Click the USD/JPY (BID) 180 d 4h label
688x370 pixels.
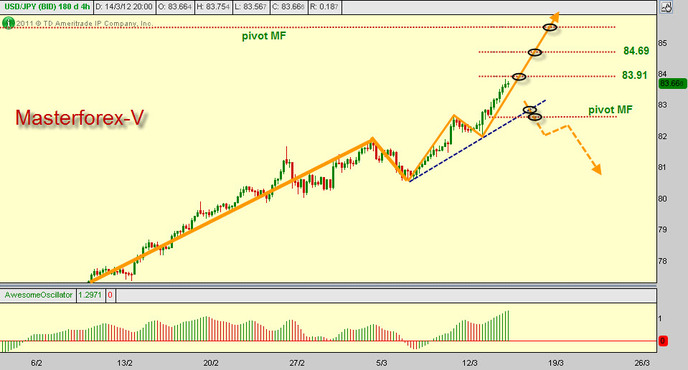tap(47, 7)
